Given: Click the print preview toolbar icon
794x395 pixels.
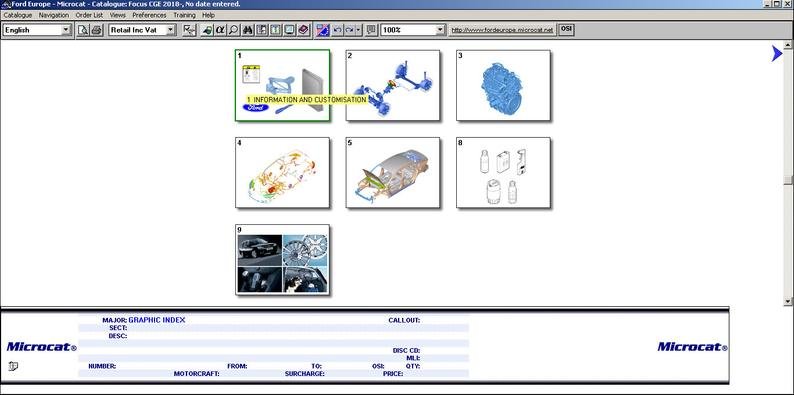Looking at the screenshot, I should tap(83, 30).
